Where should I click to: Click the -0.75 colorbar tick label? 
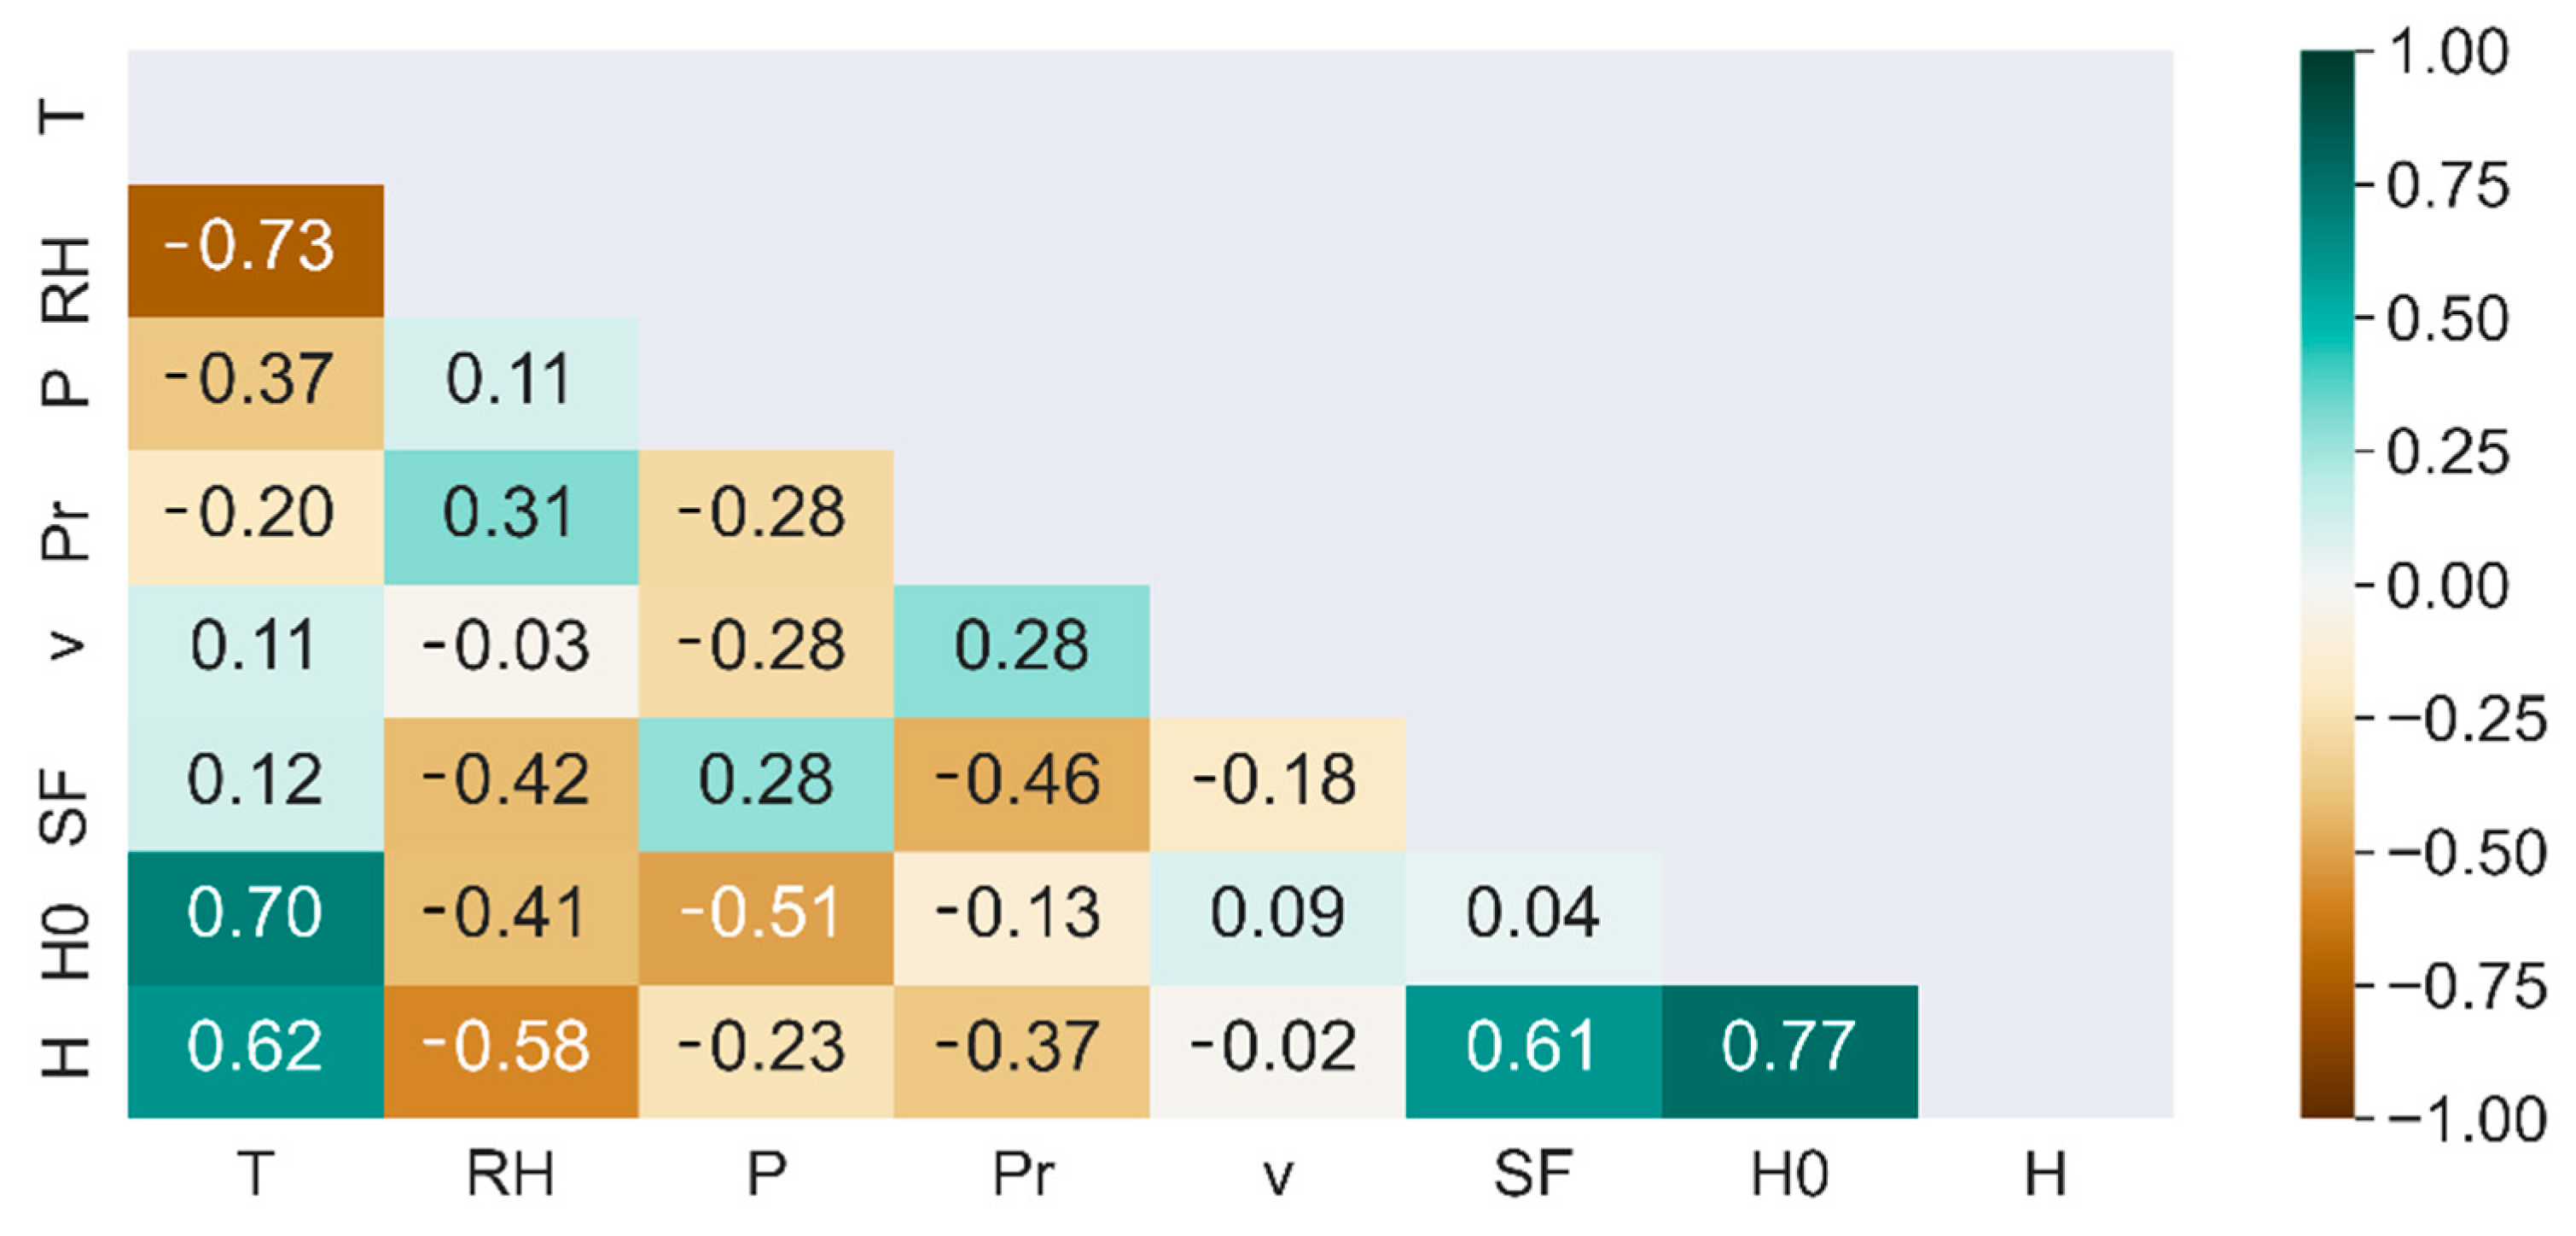tap(2466, 987)
